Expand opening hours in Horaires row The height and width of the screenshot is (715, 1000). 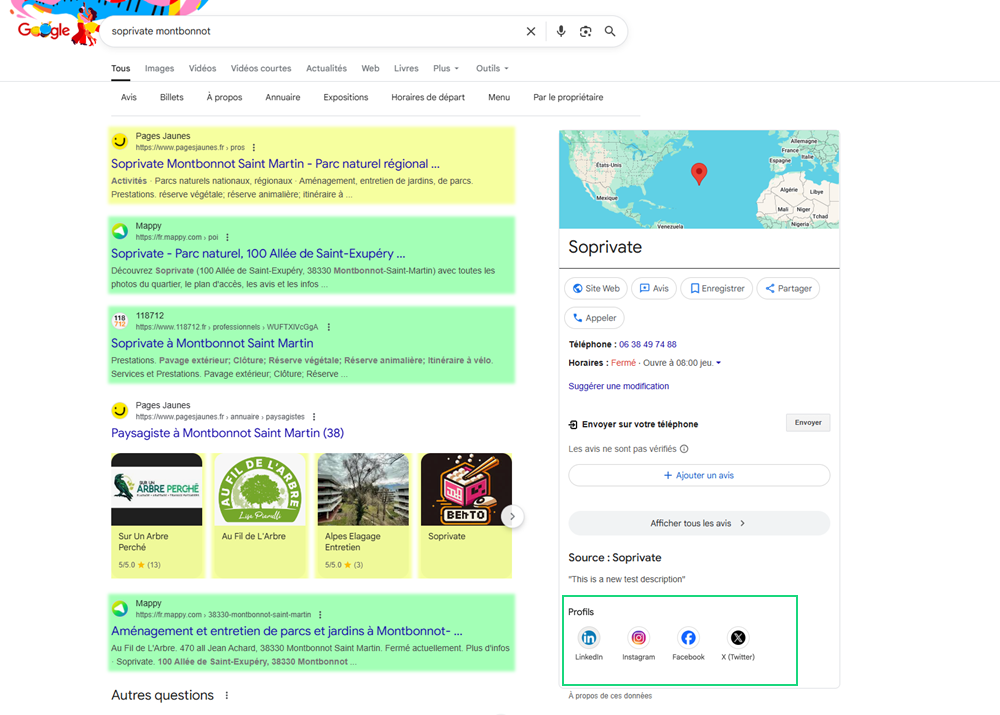click(x=718, y=363)
